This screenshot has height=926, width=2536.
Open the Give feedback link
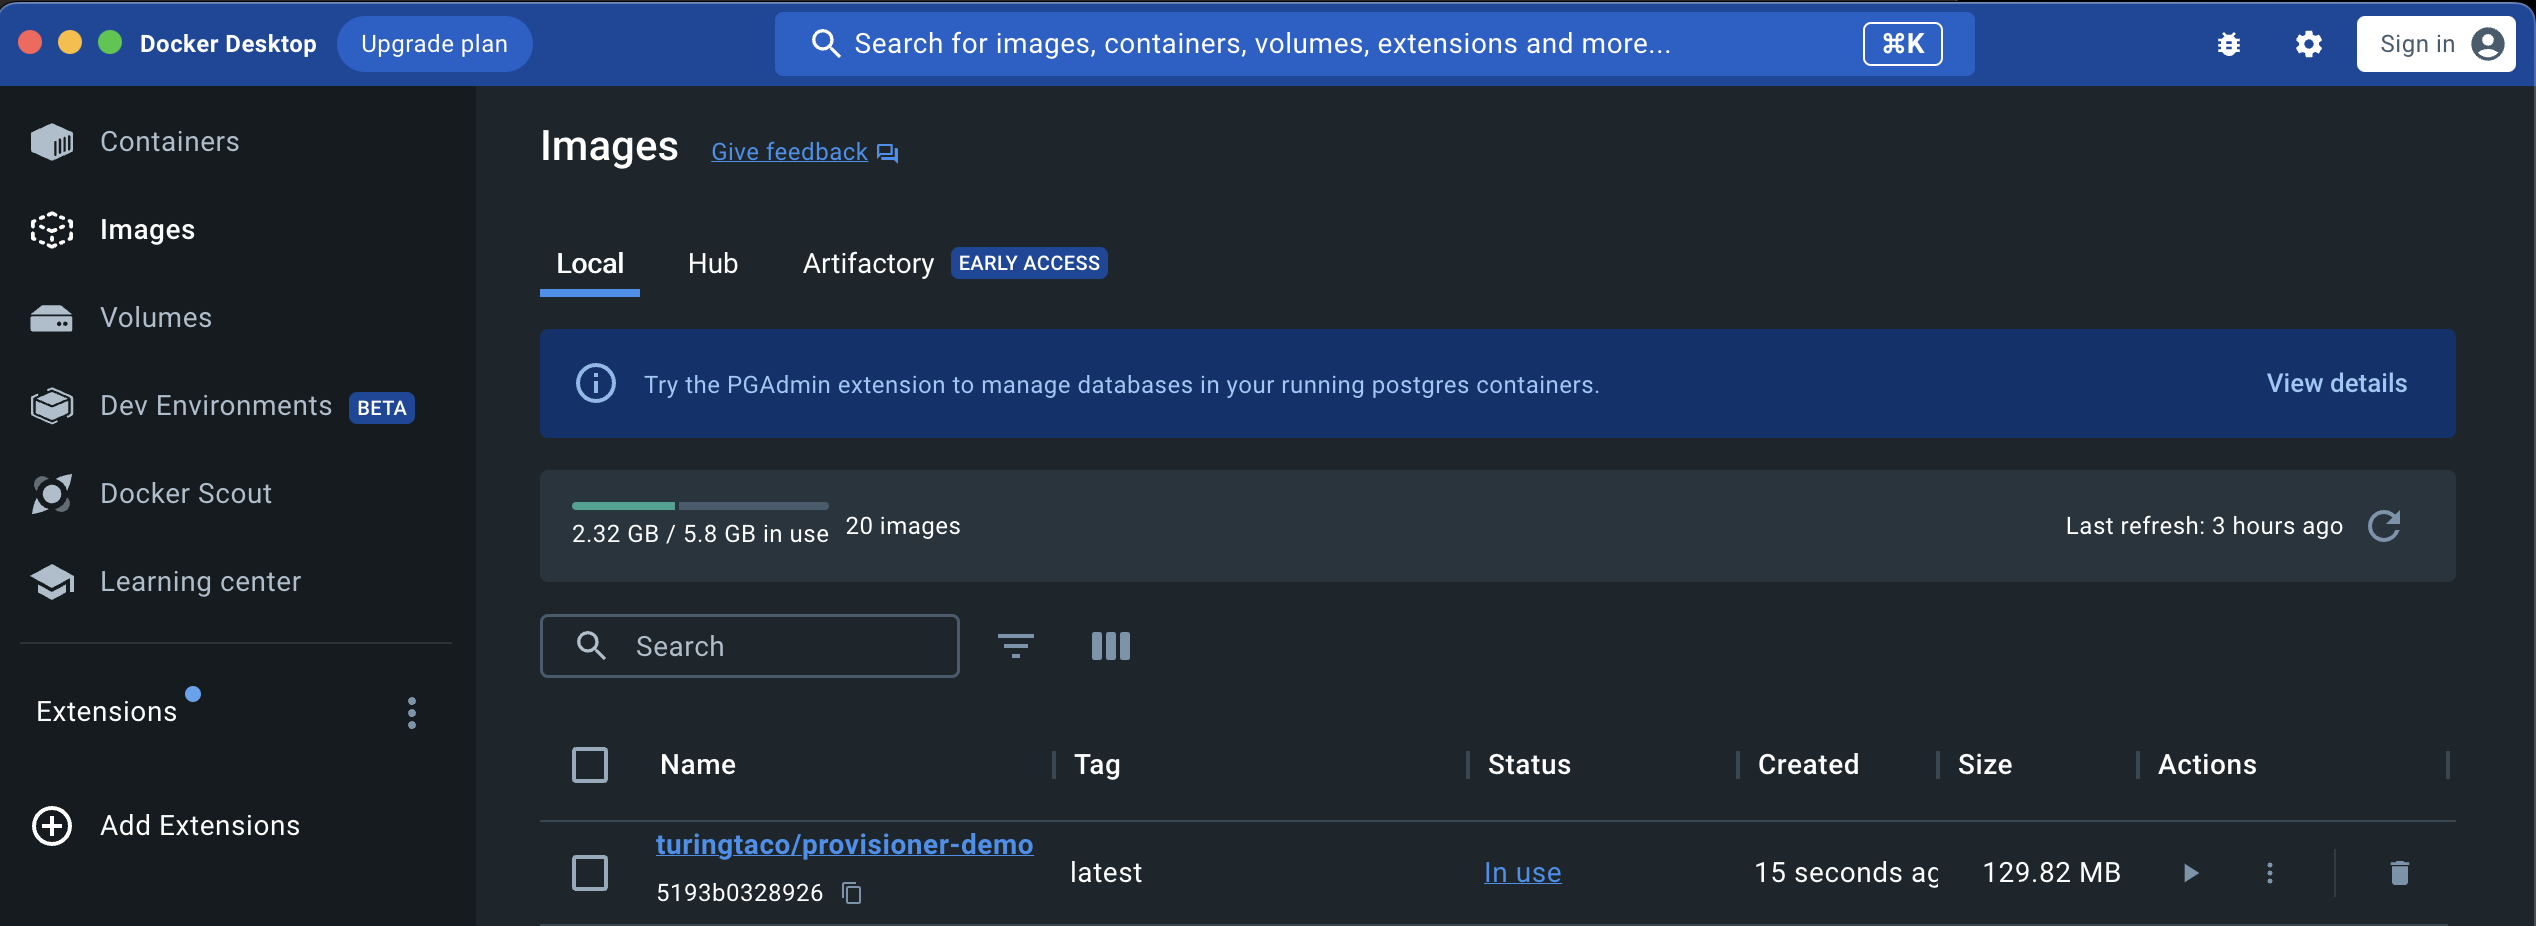point(790,152)
